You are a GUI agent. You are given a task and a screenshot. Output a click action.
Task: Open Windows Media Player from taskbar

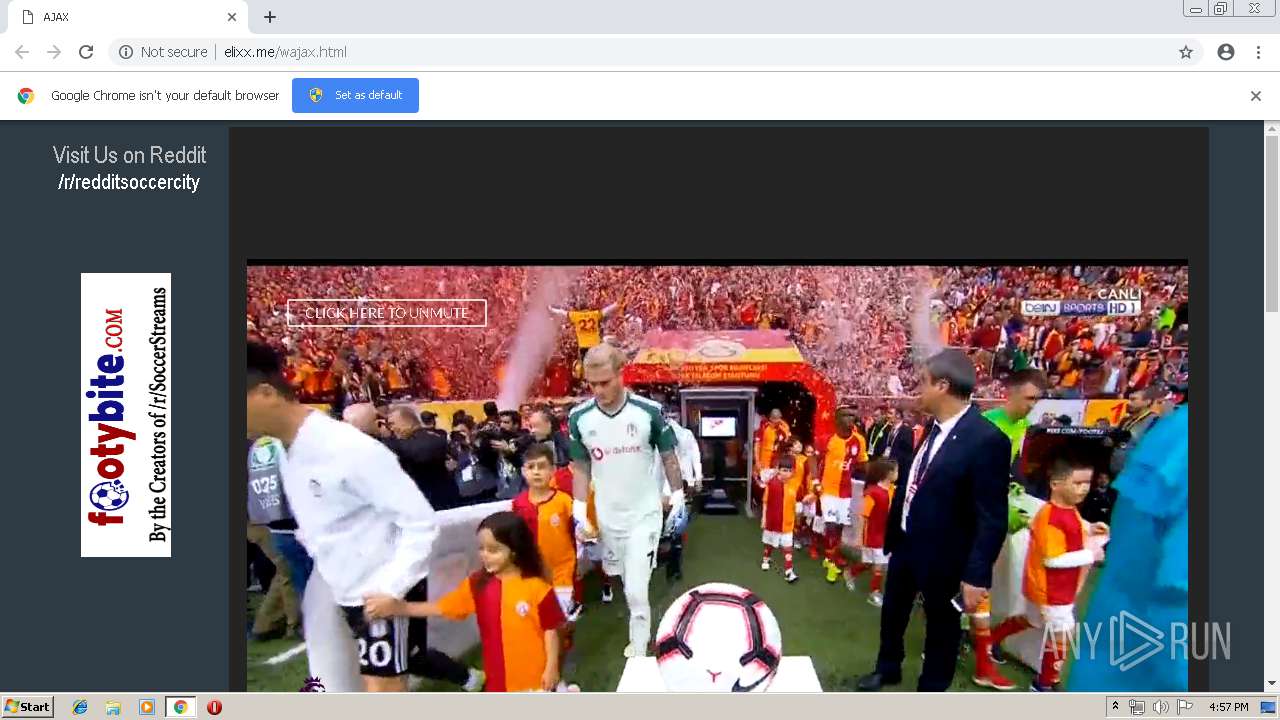147,707
